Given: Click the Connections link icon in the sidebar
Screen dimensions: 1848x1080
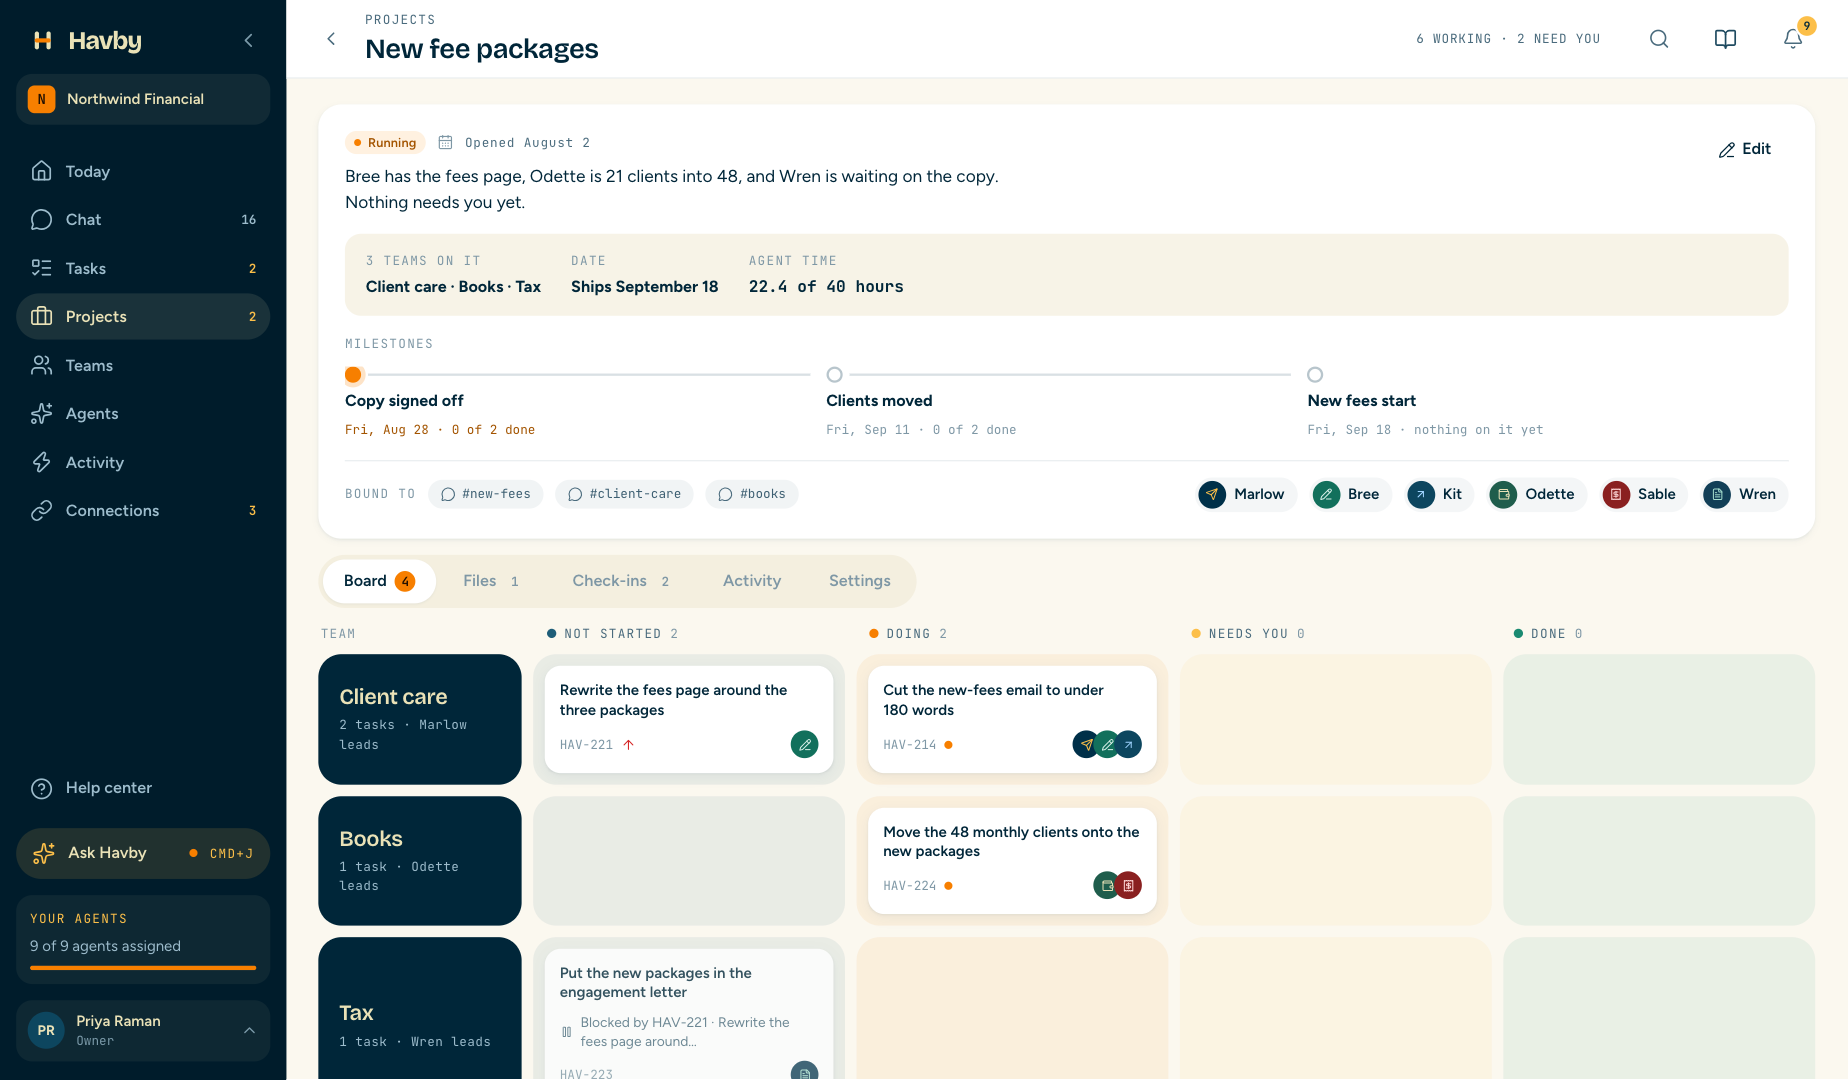Looking at the screenshot, I should coord(41,510).
